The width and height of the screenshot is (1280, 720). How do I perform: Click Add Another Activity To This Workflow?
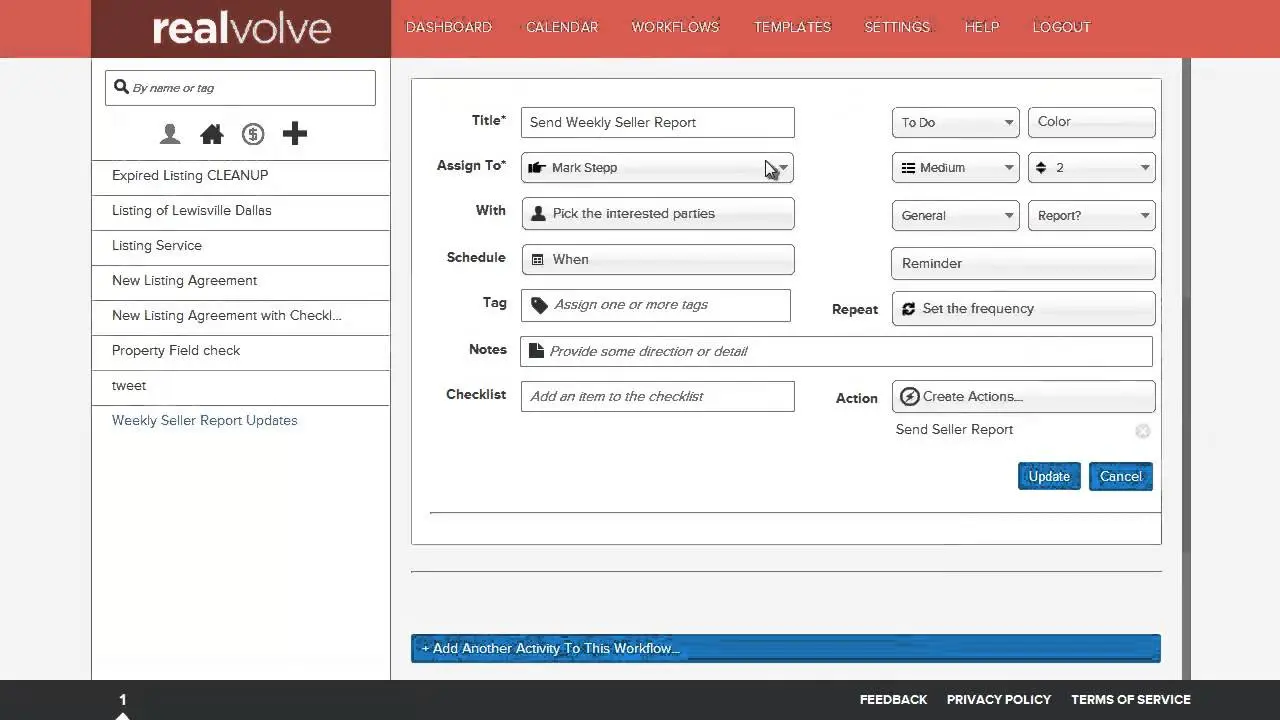click(x=785, y=648)
